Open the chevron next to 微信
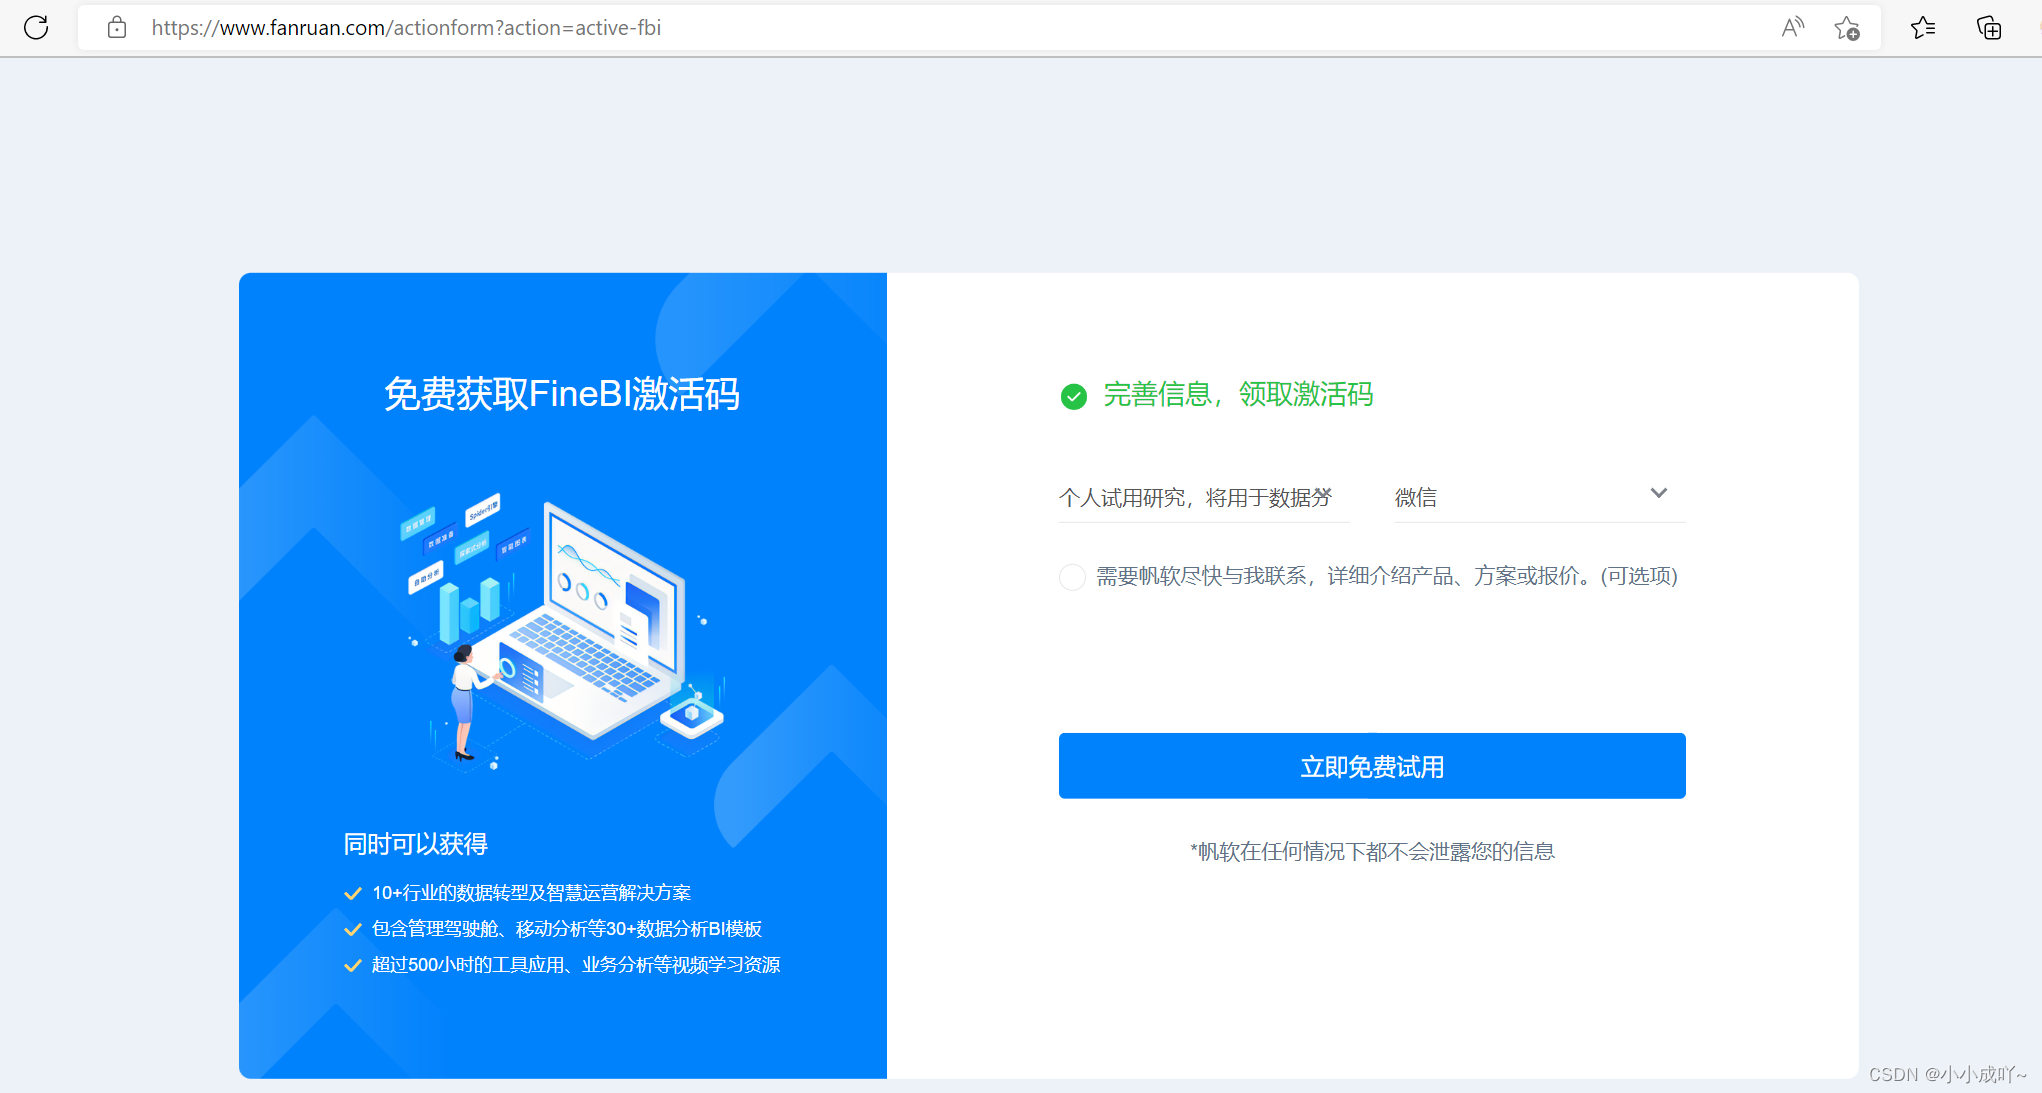This screenshot has height=1093, width=2042. tap(1659, 493)
